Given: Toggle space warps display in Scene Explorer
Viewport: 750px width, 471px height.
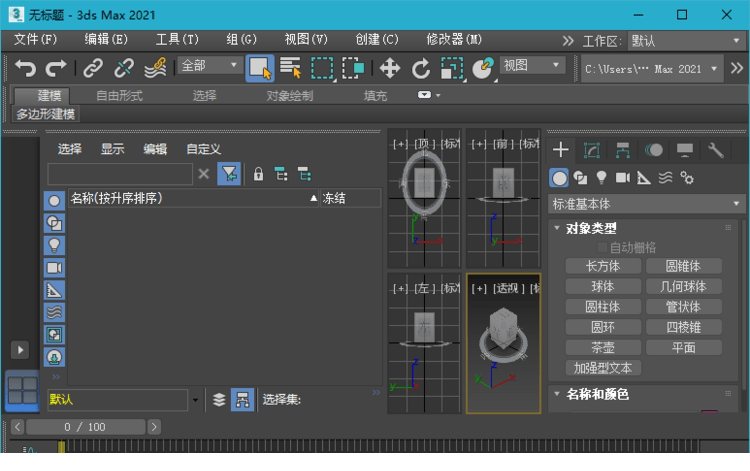Looking at the screenshot, I should (x=54, y=312).
